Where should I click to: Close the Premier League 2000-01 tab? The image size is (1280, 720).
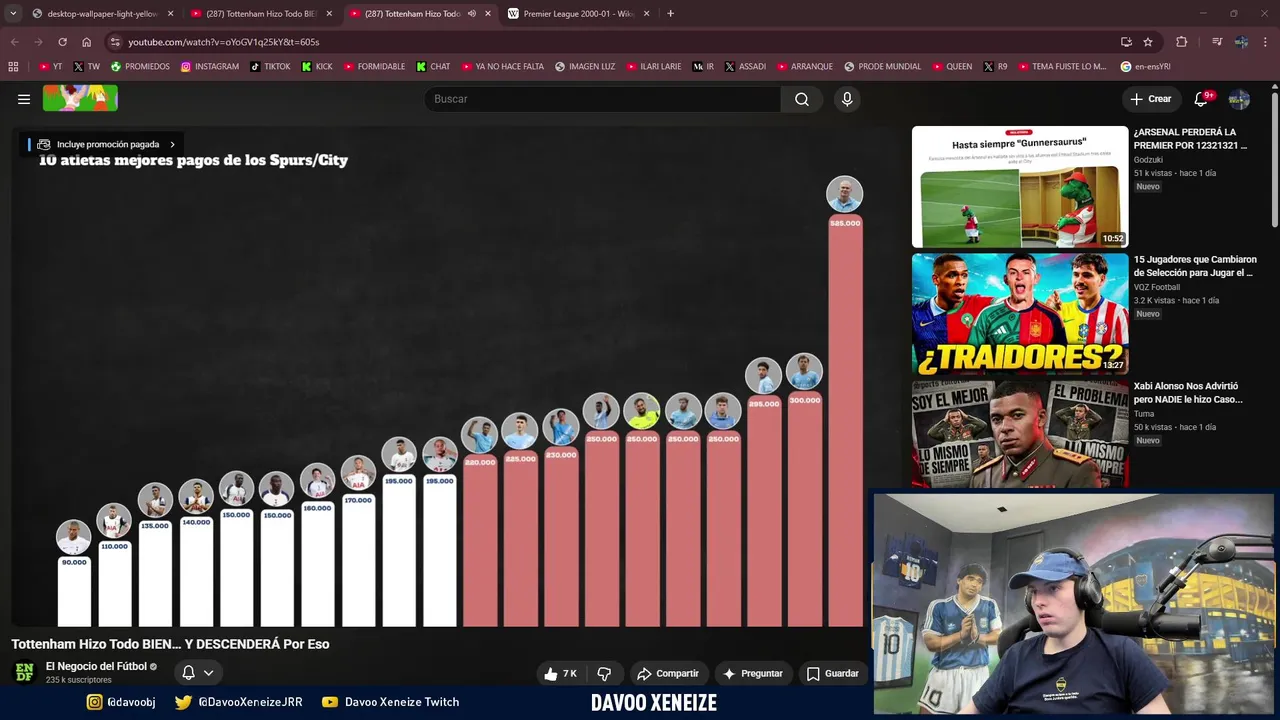point(646,14)
